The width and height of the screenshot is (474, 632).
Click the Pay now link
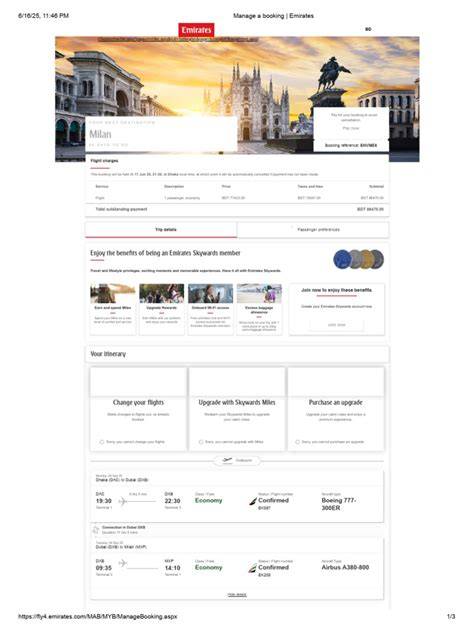click(351, 128)
